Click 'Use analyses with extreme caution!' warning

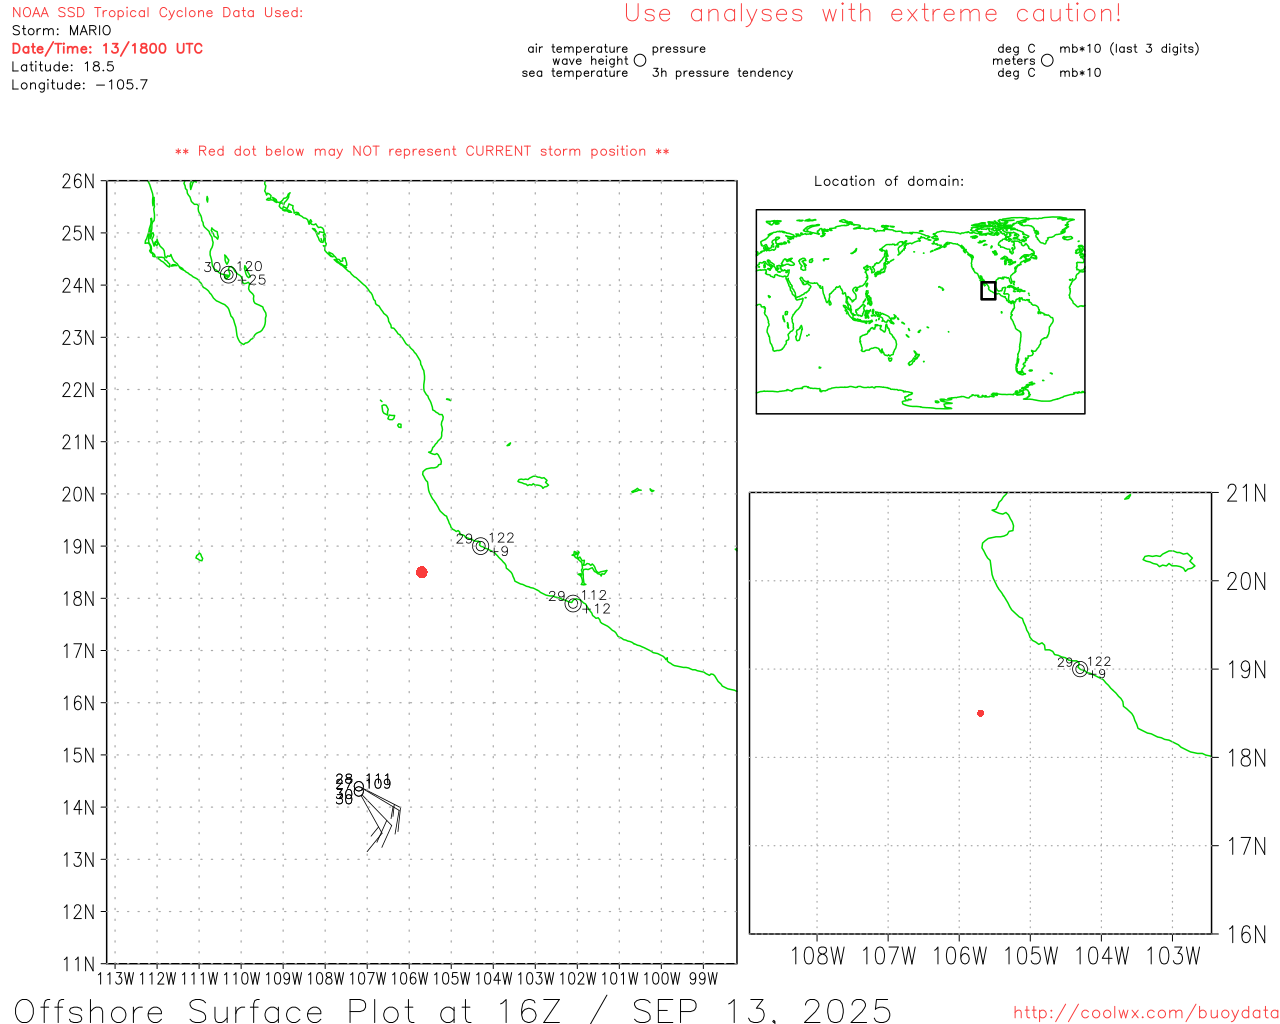873,14
